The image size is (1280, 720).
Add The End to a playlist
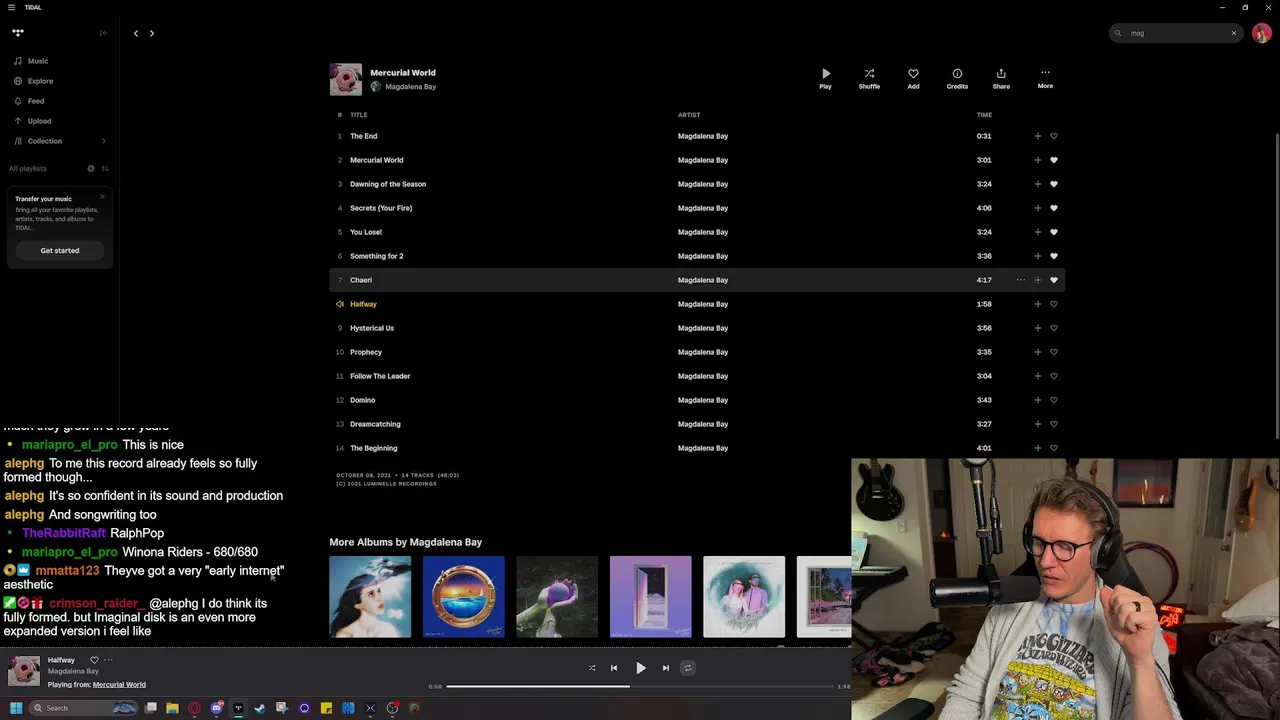pos(1037,136)
